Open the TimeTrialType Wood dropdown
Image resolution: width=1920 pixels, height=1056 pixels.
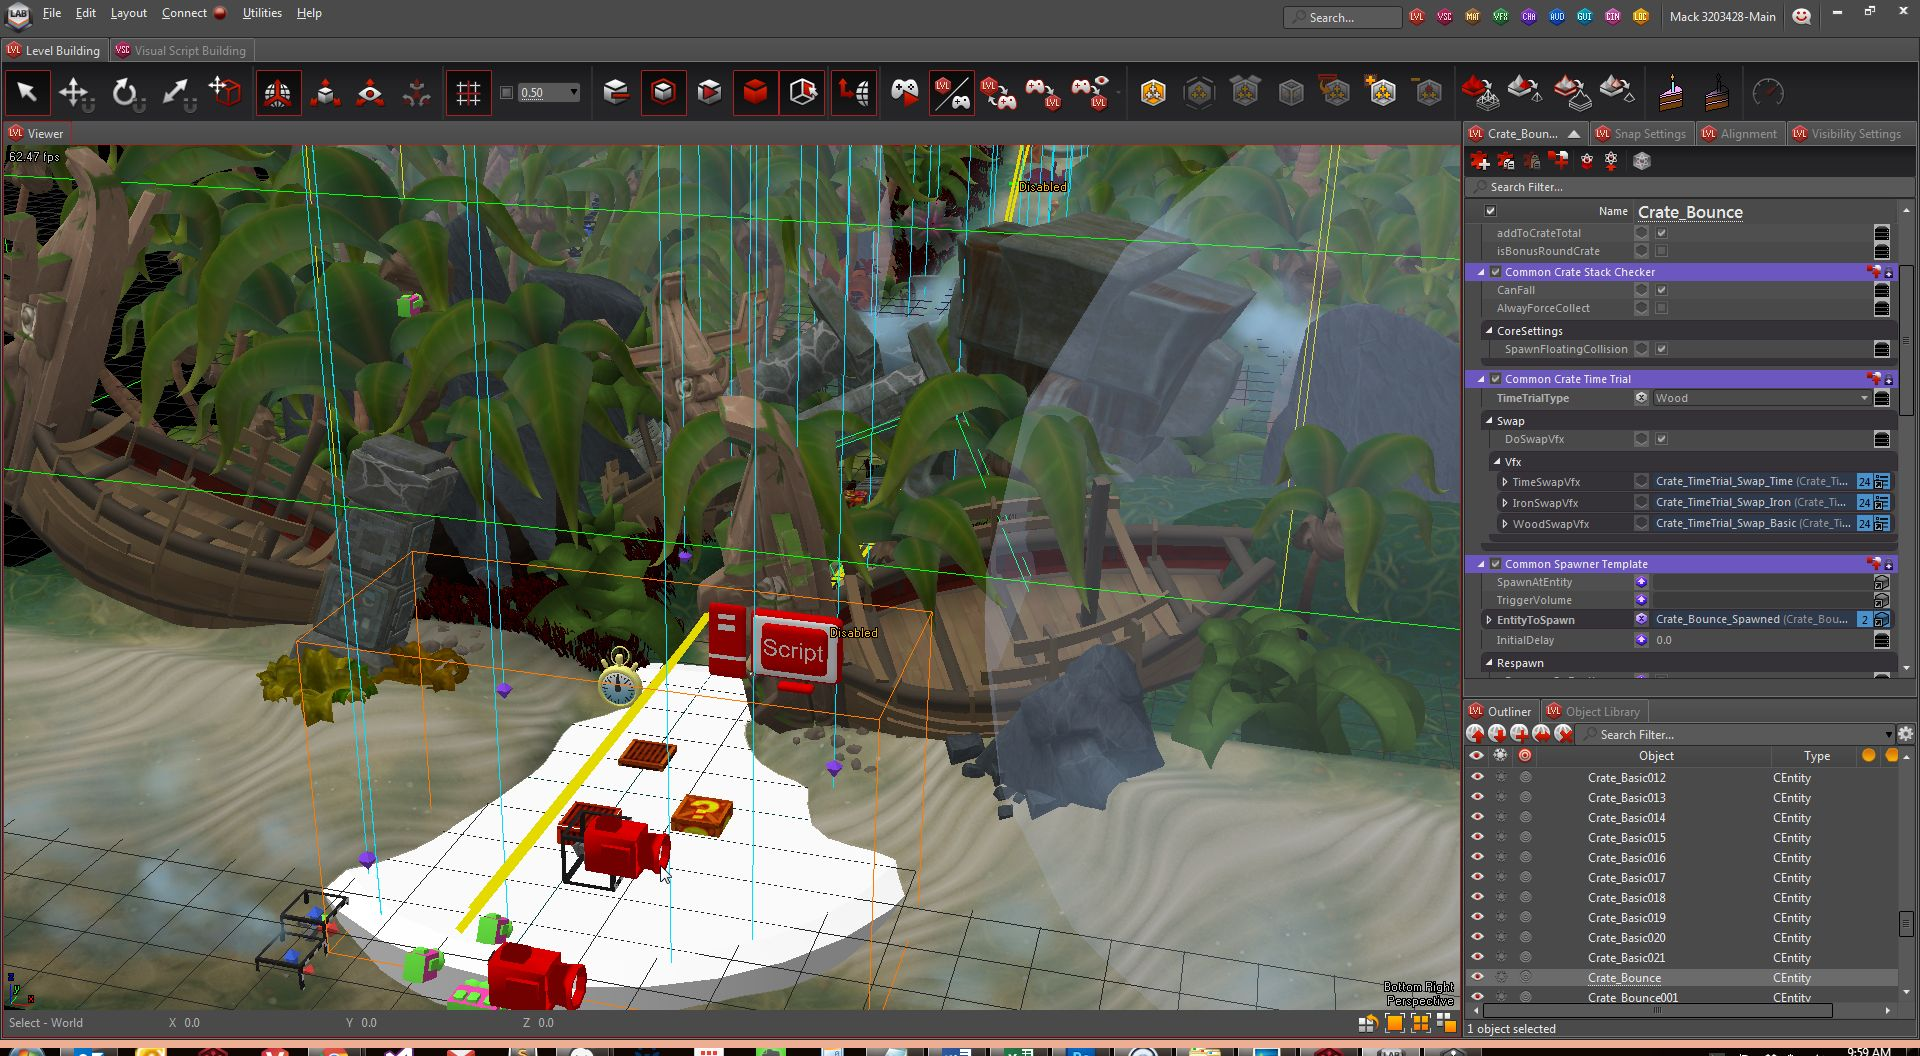[1761, 398]
